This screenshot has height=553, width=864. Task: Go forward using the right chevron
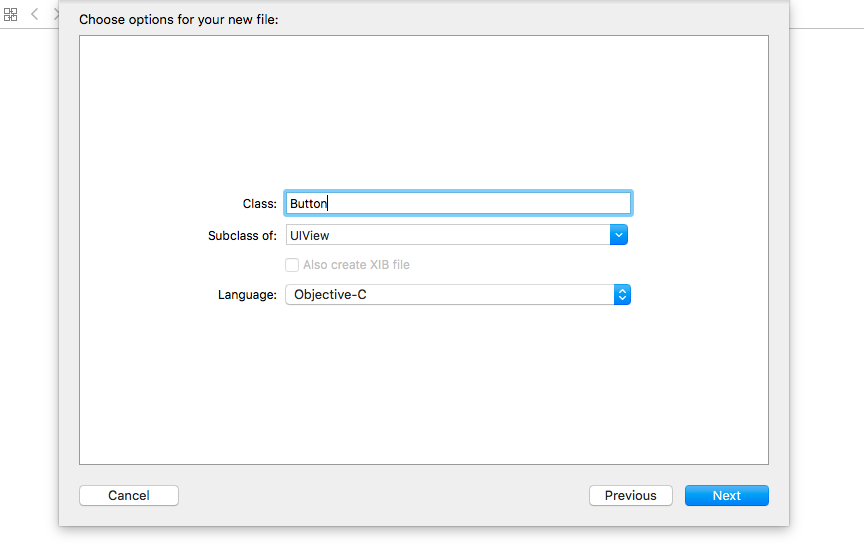coord(56,14)
